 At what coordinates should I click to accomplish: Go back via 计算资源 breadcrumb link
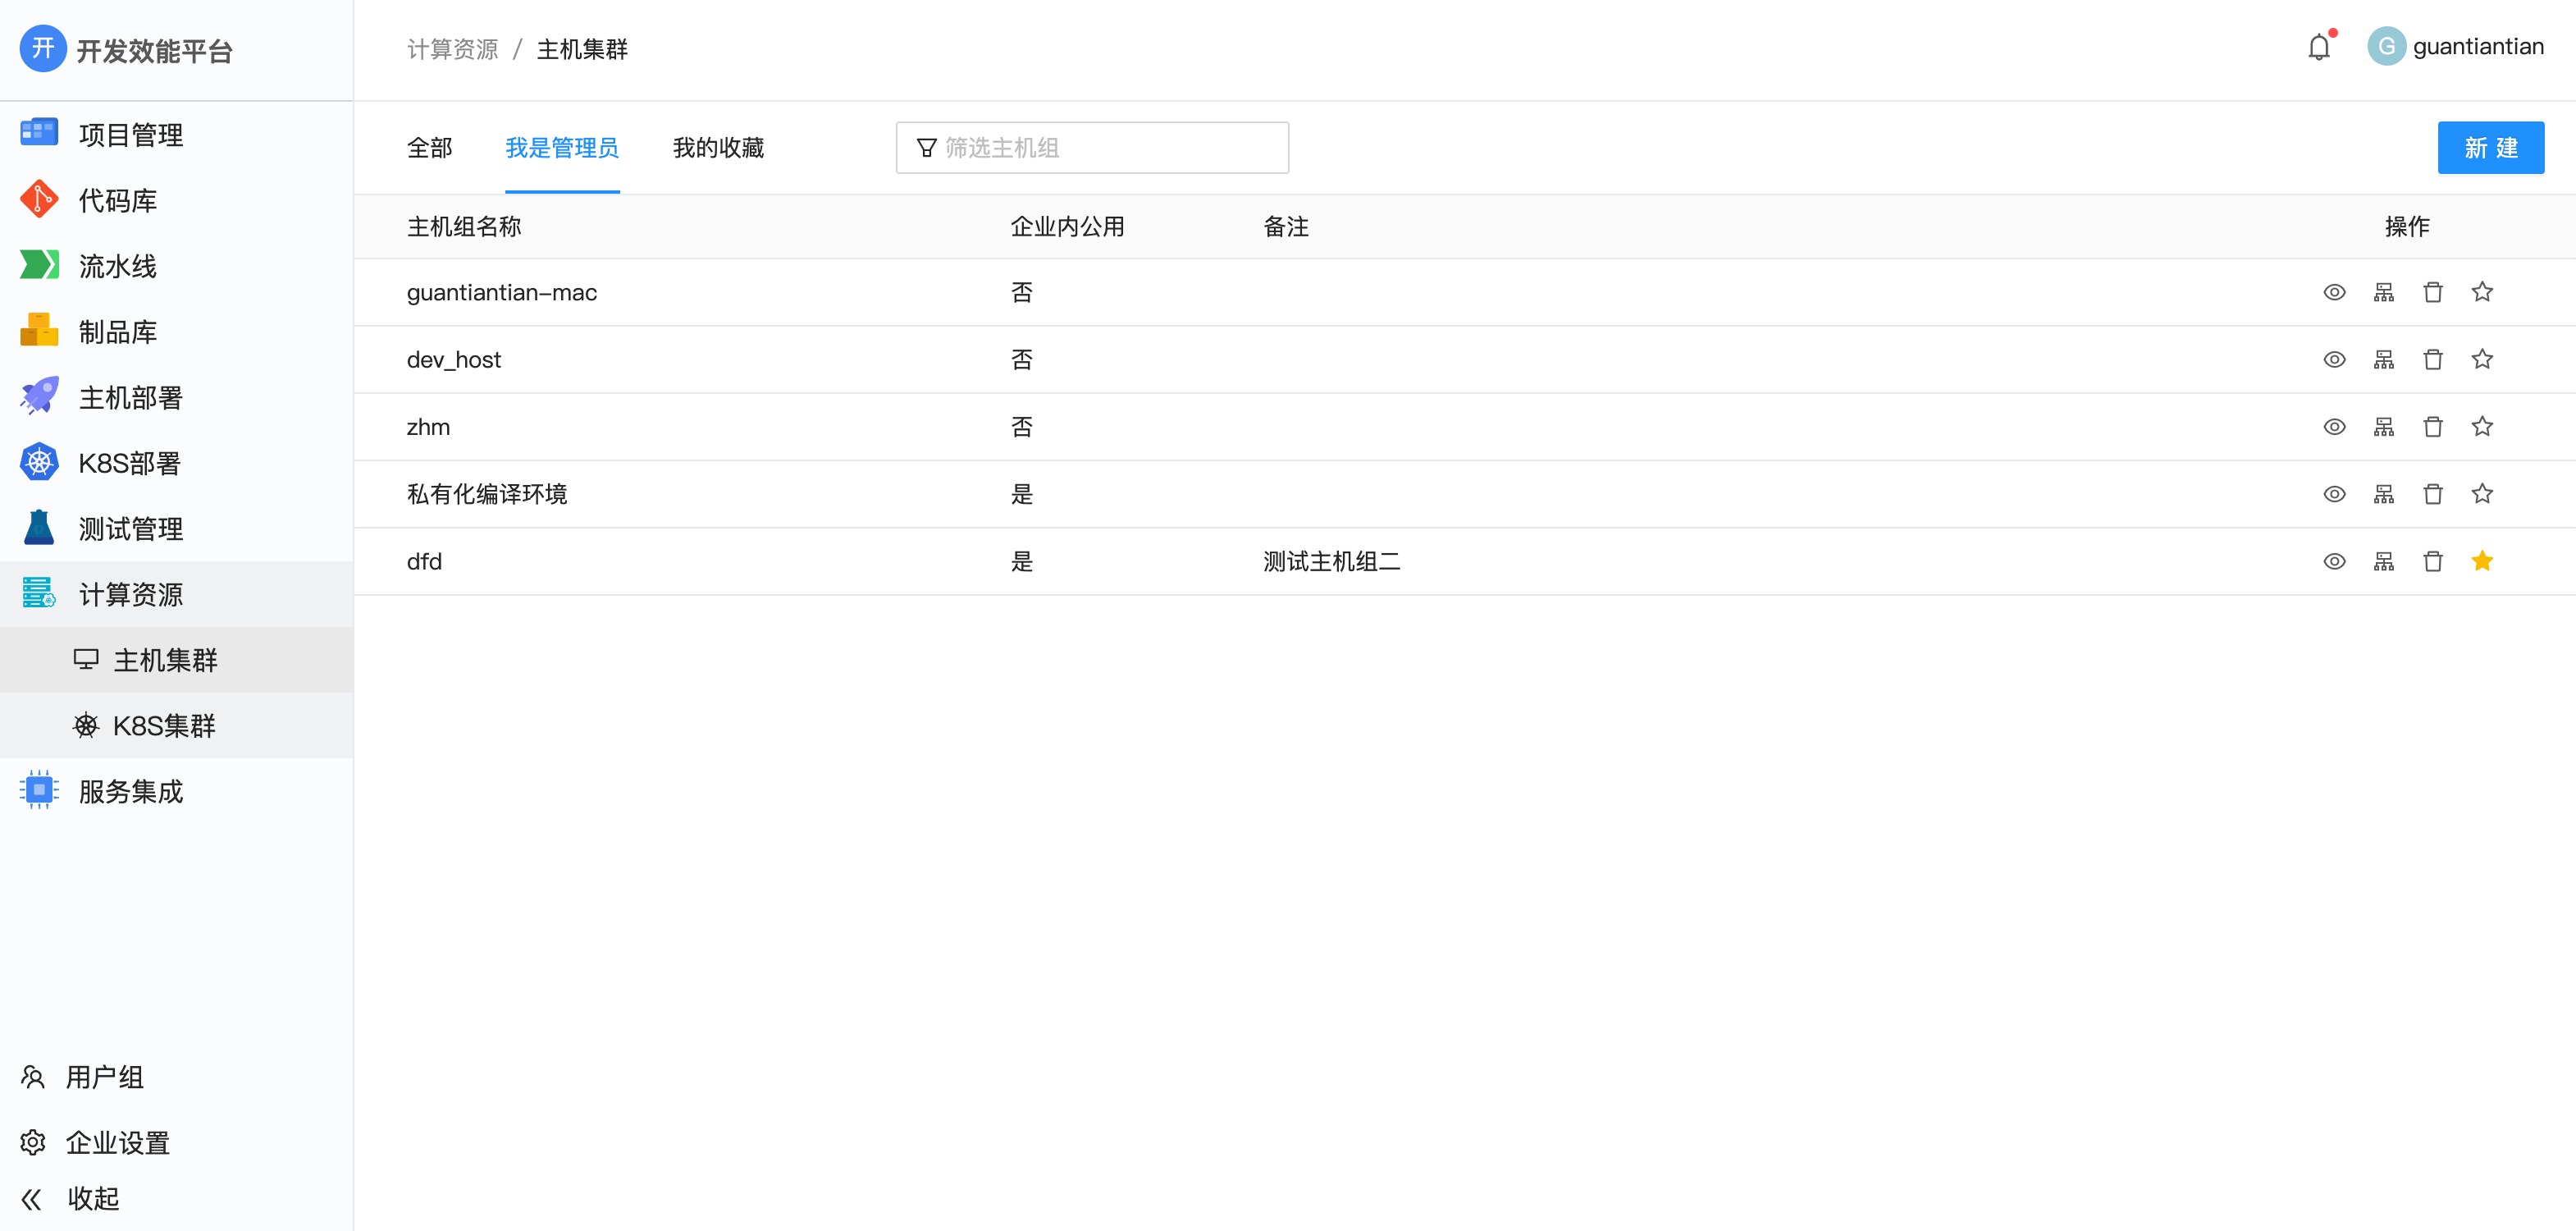click(452, 48)
